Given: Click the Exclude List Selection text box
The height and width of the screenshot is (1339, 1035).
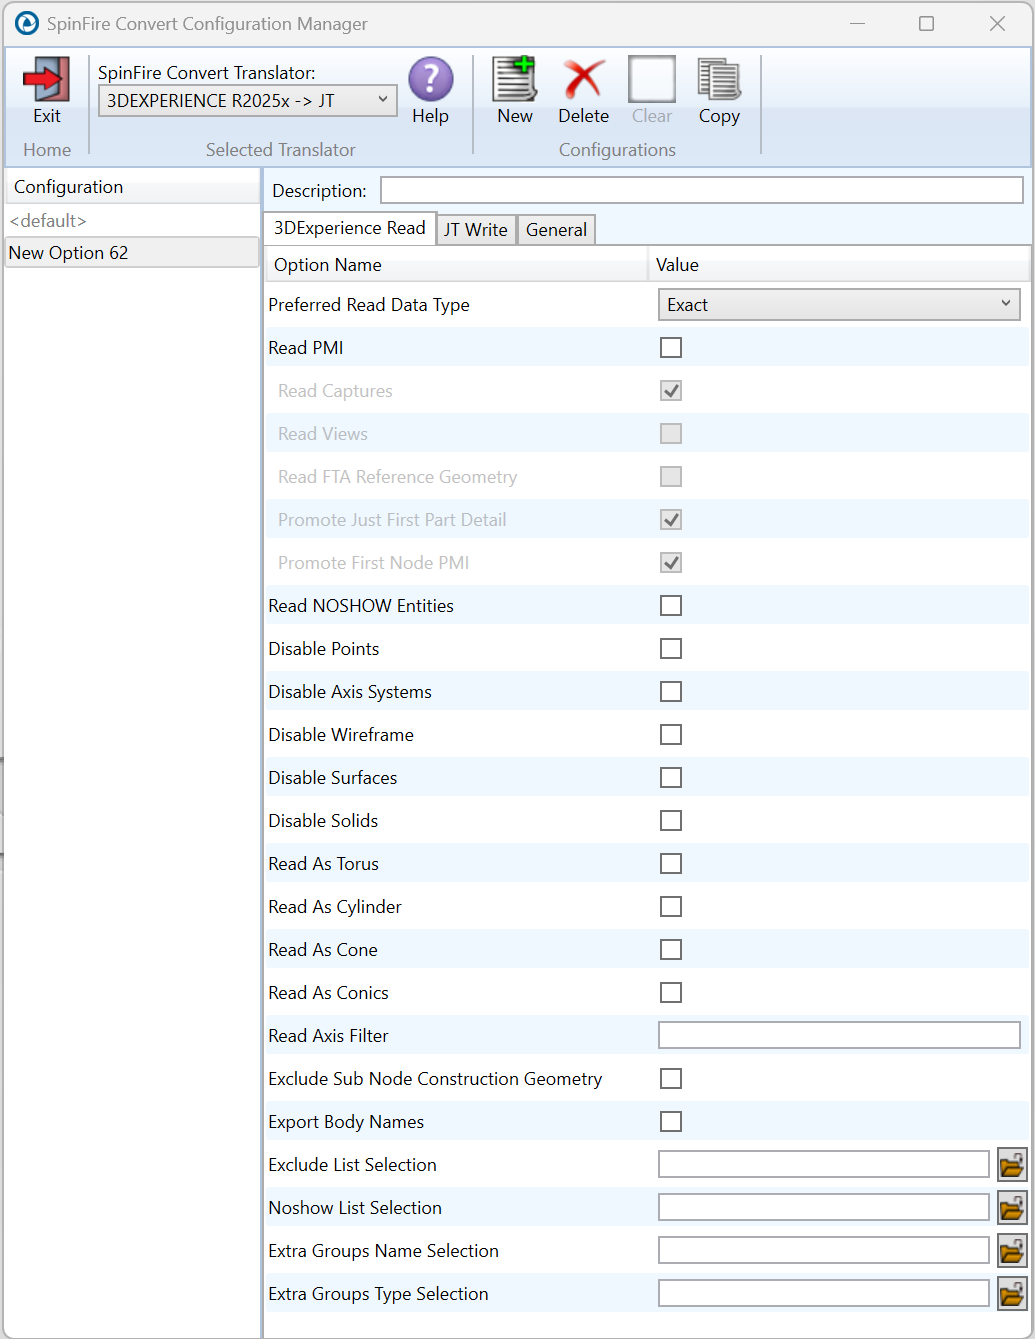Looking at the screenshot, I should point(824,1164).
